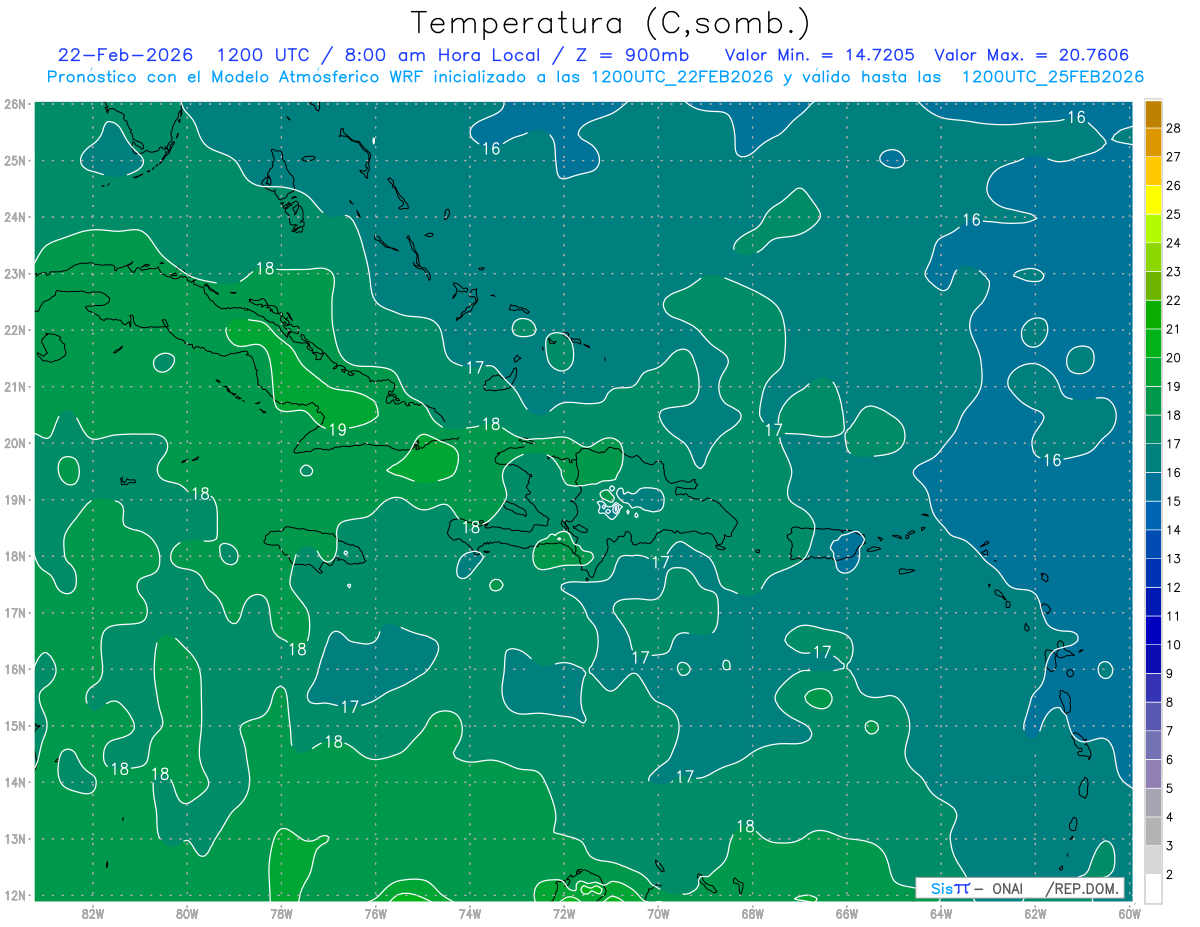1200x927 pixels.
Task: Click the contour label "19" near Cuba
Action: (x=338, y=429)
